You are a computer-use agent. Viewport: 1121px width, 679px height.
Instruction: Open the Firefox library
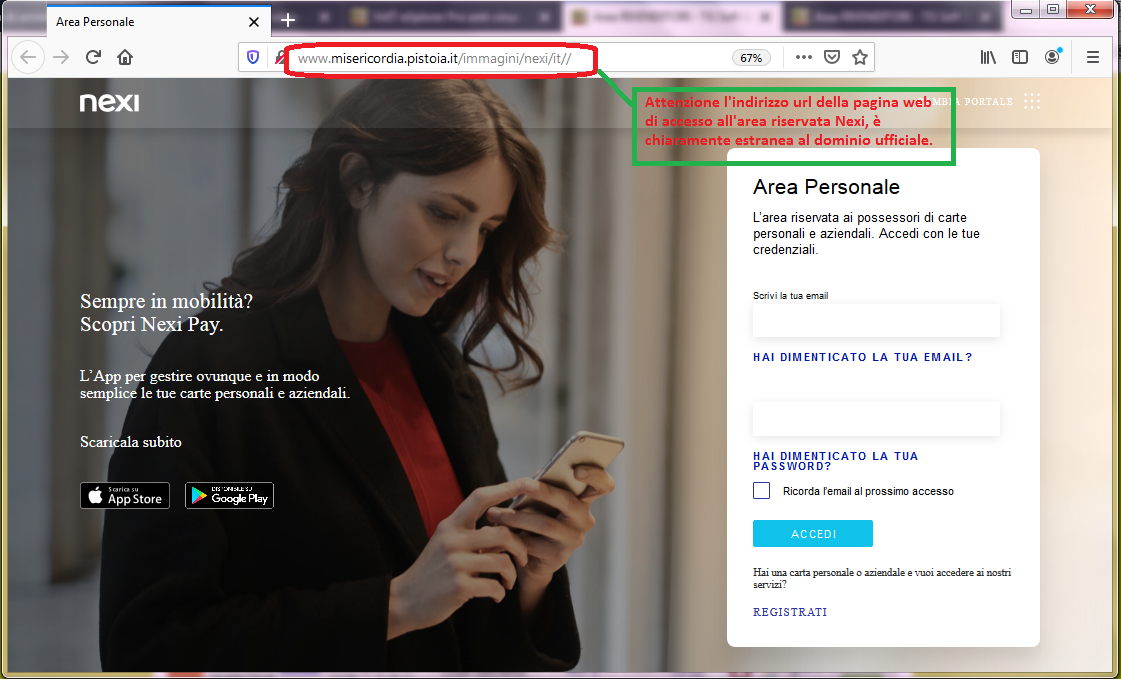988,57
